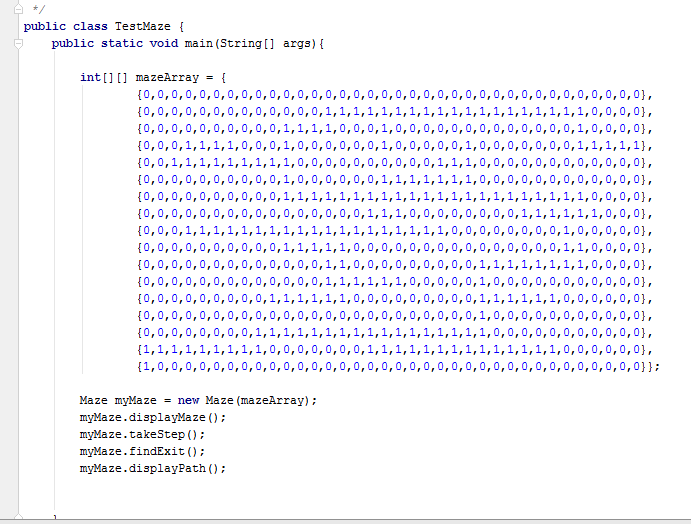691x524 pixels.
Task: Click the 'int[][]' type keyword
Action: pos(102,77)
